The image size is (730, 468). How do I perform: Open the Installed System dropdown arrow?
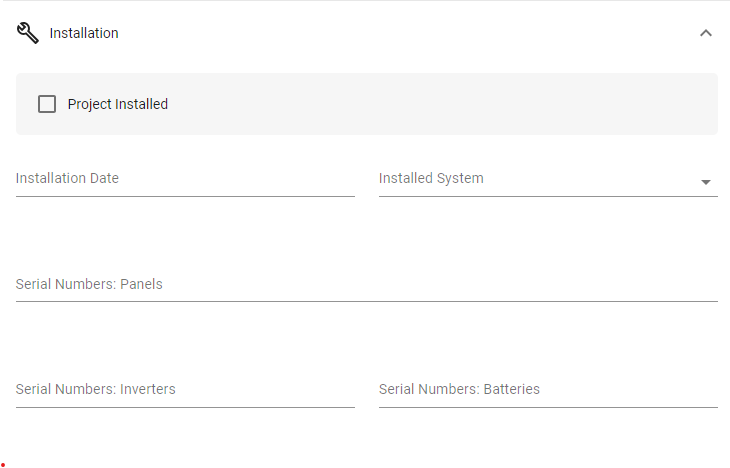tap(706, 182)
